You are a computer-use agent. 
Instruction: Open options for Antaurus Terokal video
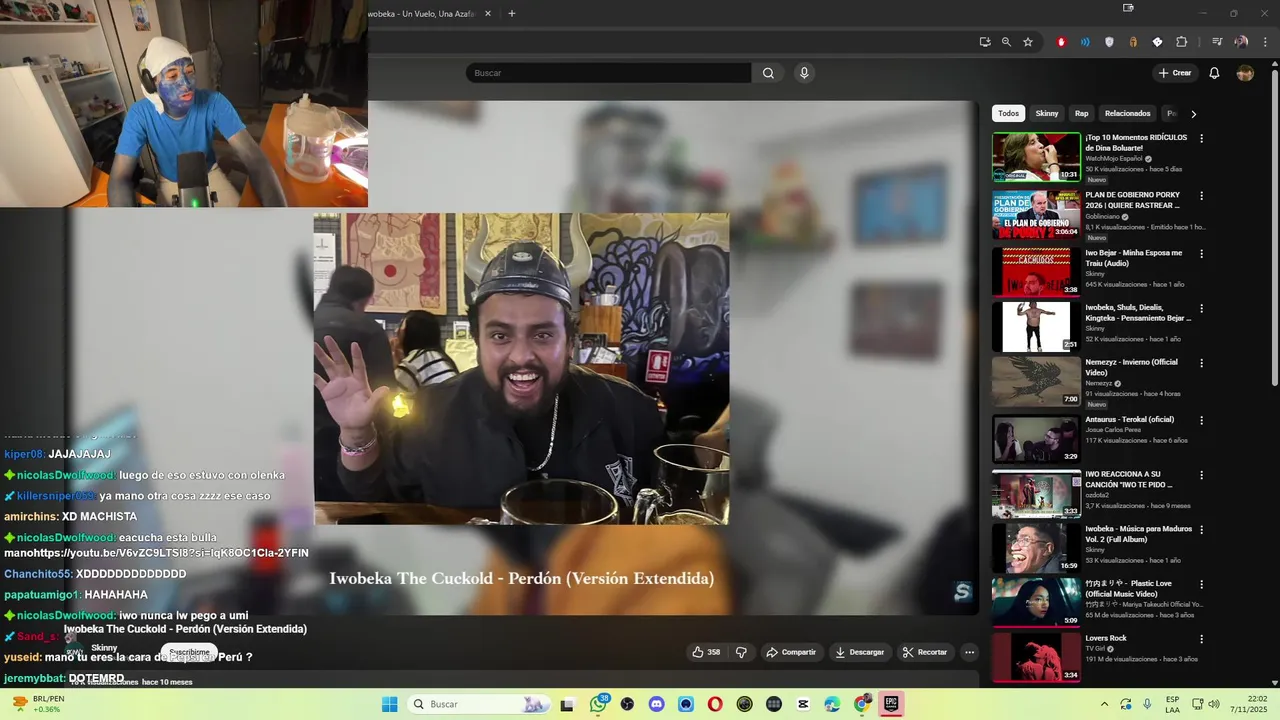[1201, 421]
